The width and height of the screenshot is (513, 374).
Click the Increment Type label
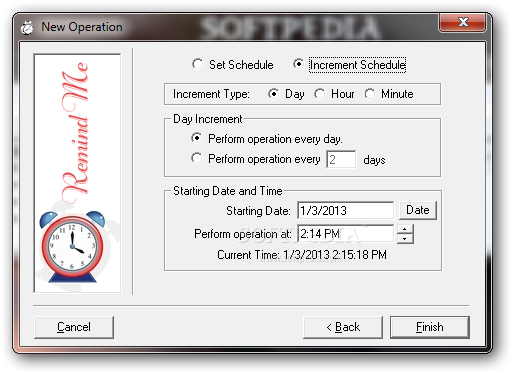point(211,94)
